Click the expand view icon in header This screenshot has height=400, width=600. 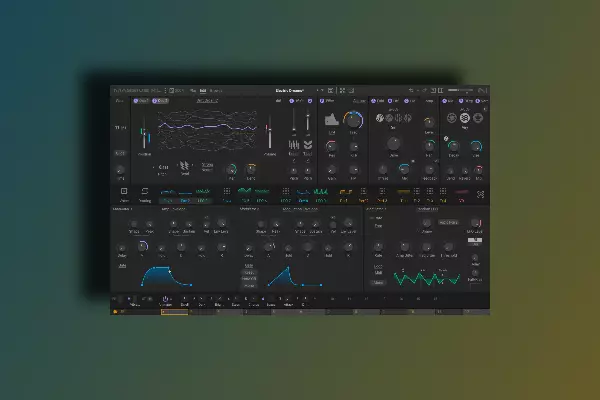pyautogui.click(x=342, y=90)
